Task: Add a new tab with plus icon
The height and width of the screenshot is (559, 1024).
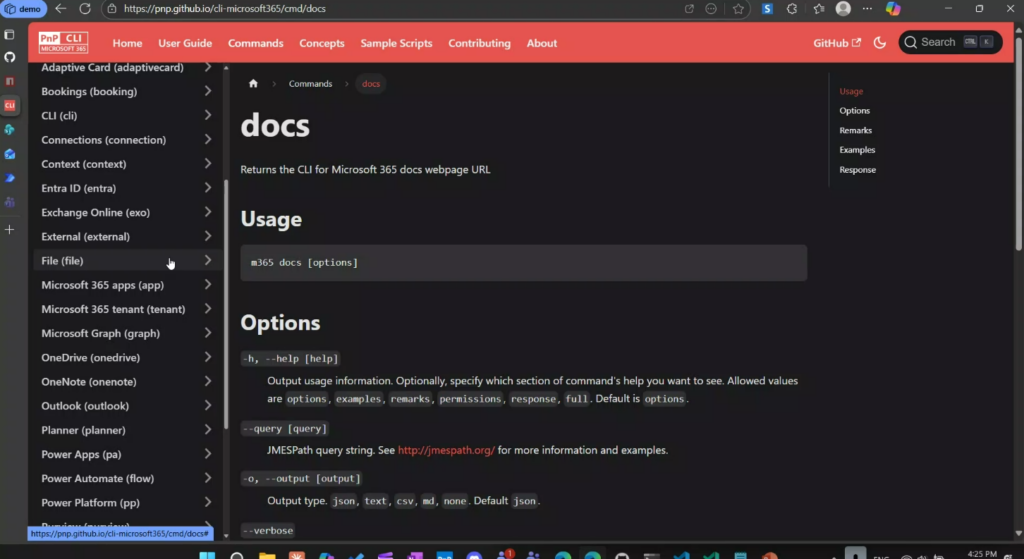Action: click(x=10, y=229)
